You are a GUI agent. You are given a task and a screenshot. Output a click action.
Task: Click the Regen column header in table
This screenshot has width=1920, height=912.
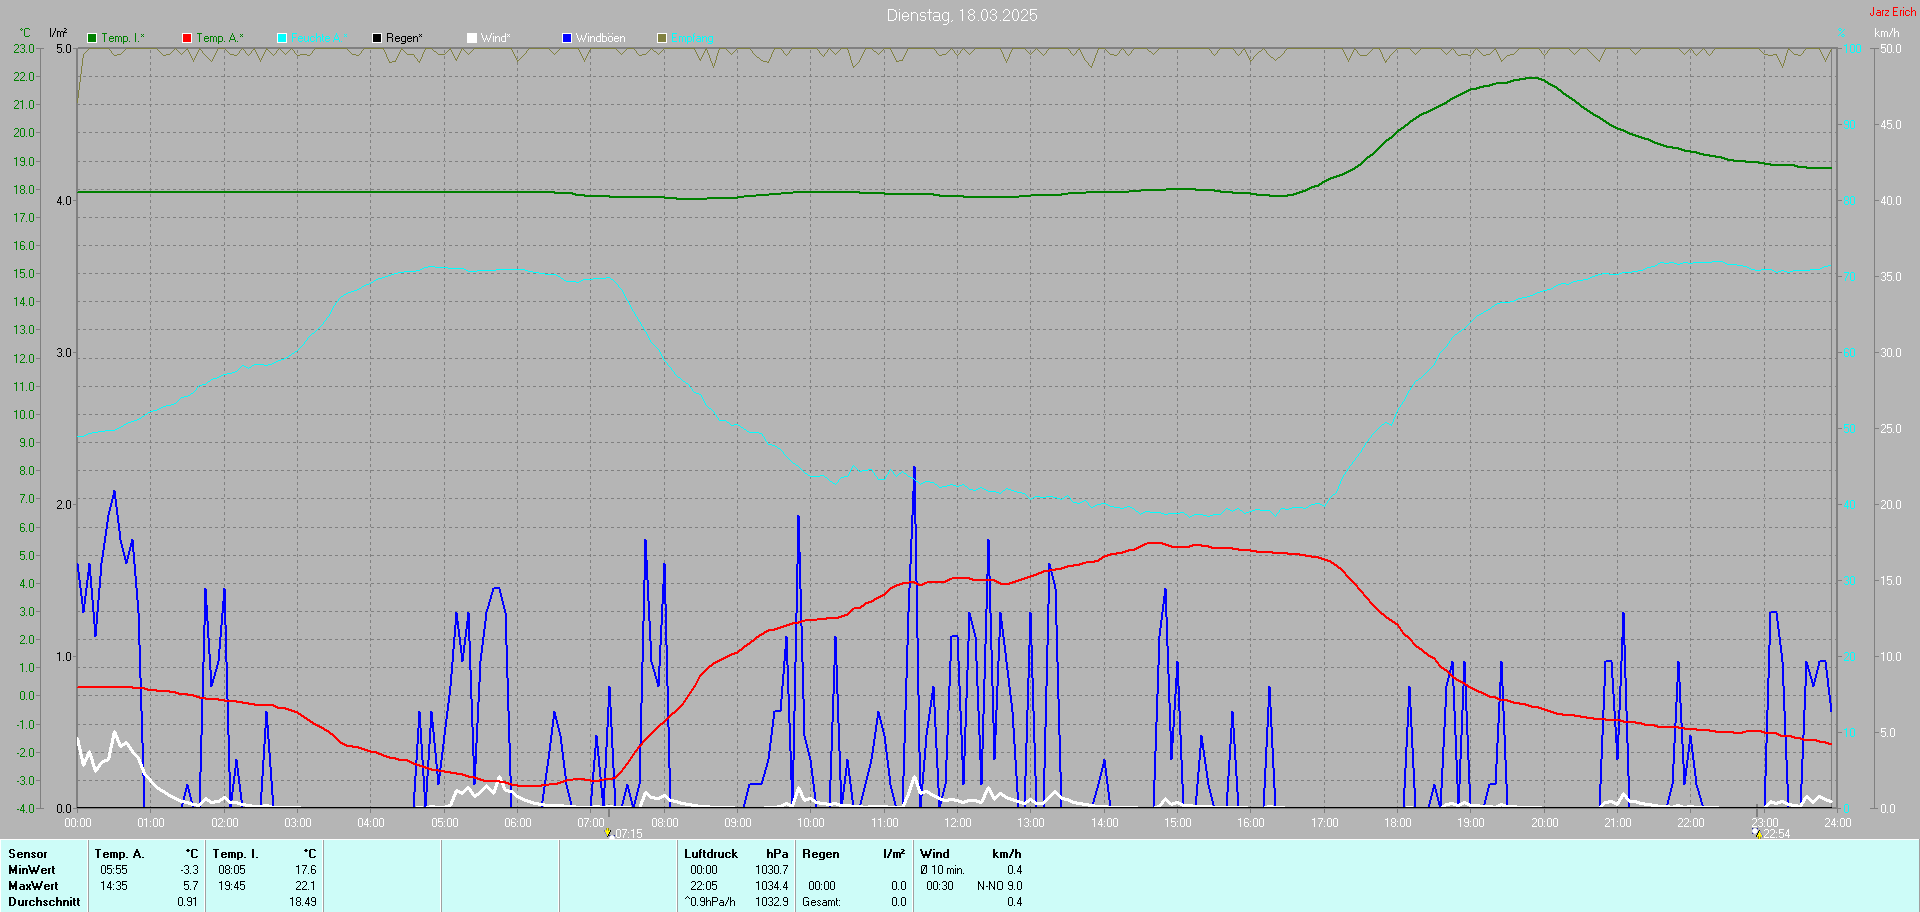click(820, 854)
